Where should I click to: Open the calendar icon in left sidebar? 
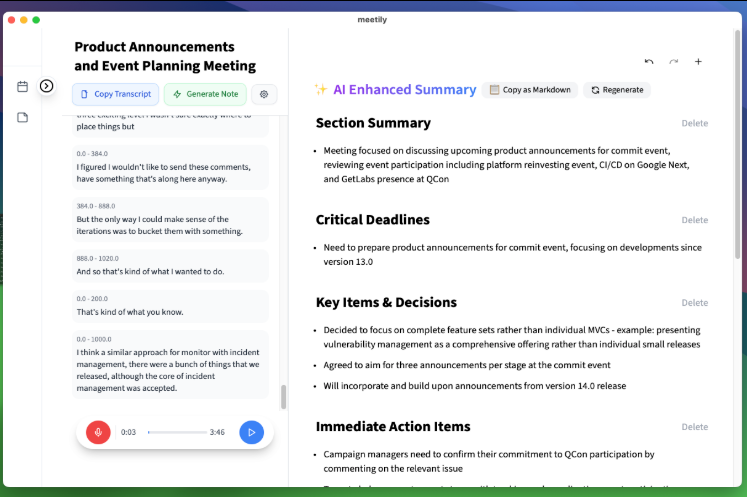(22, 87)
